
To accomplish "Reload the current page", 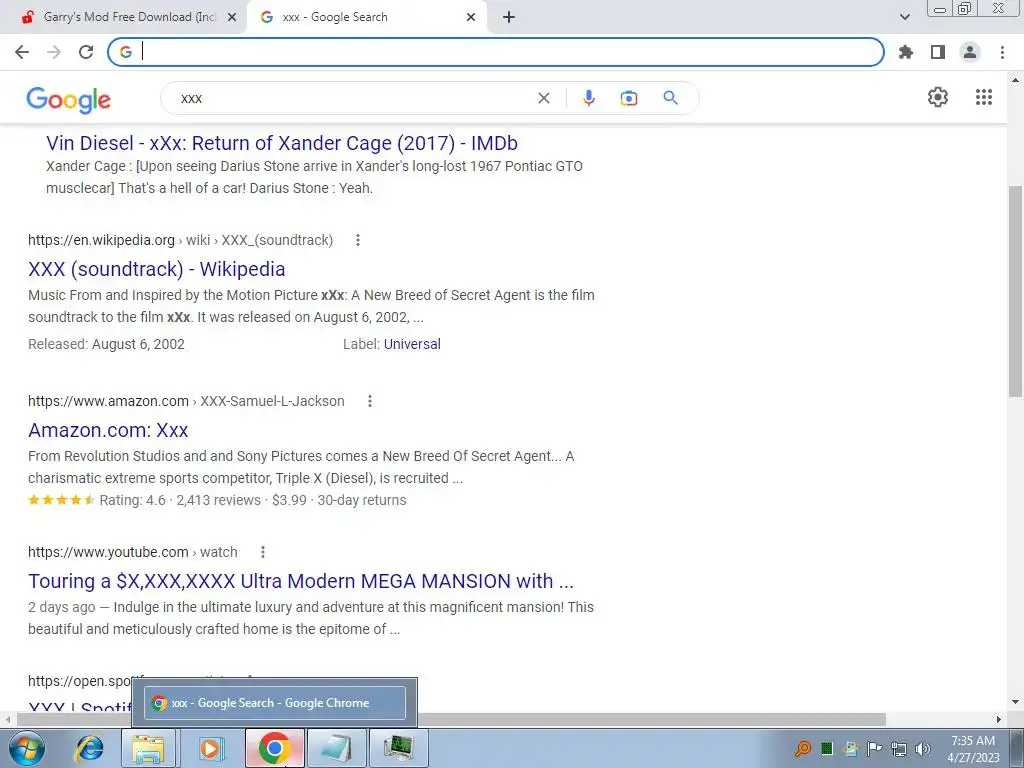I will [x=86, y=52].
